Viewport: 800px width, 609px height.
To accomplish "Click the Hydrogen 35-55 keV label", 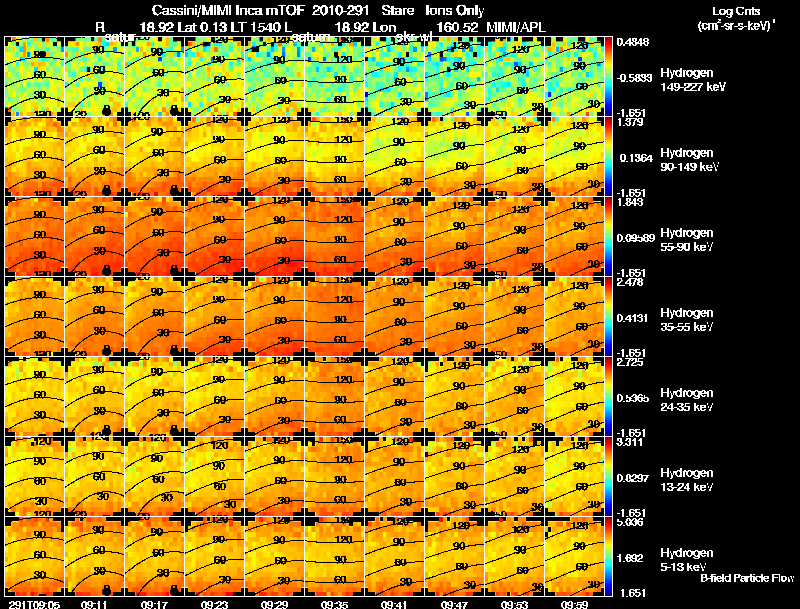I will click(687, 320).
